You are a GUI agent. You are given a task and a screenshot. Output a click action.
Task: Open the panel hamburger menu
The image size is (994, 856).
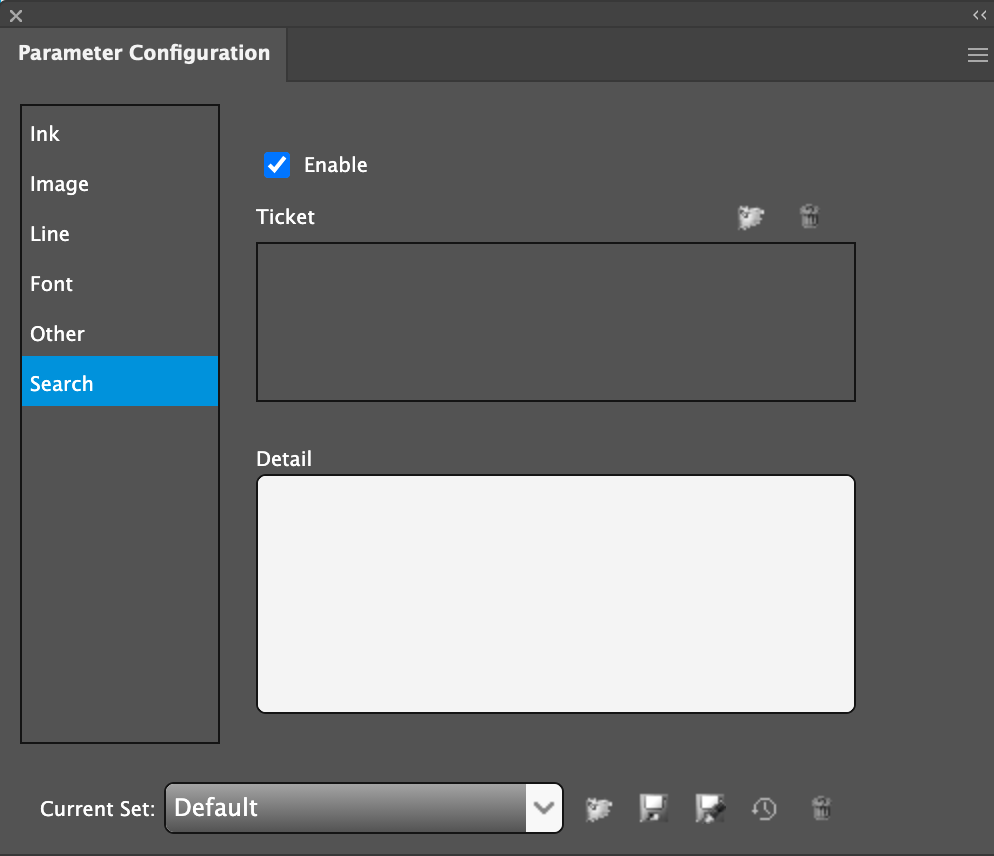click(977, 56)
